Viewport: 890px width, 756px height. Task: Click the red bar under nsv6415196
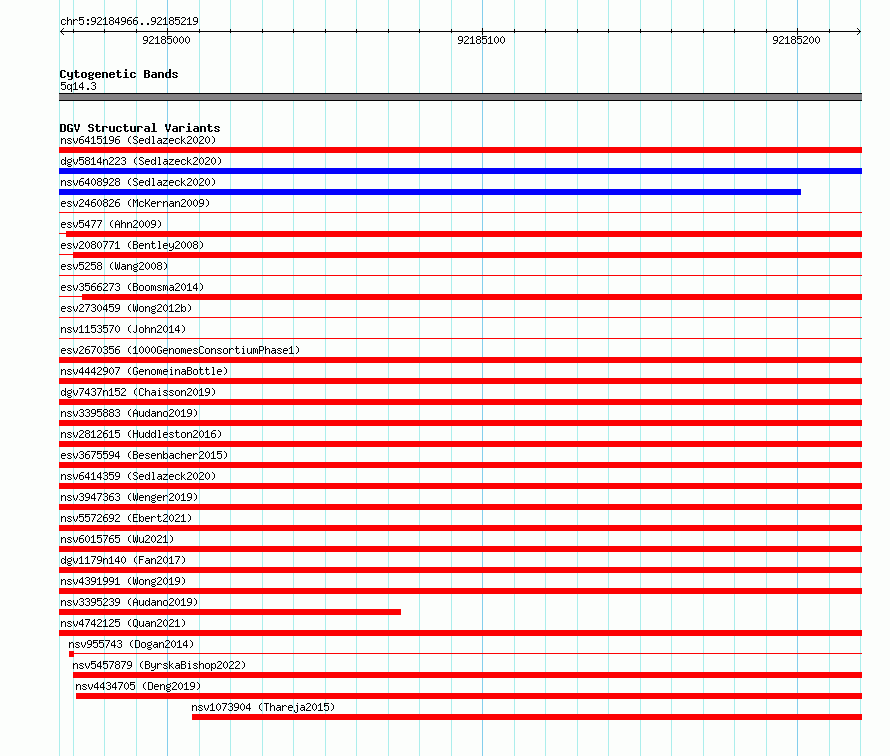coord(460,150)
